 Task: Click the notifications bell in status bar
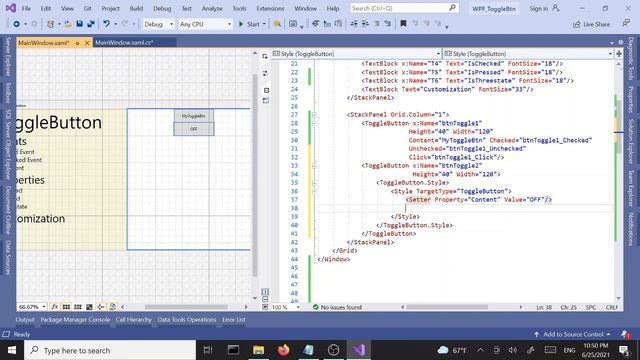(x=625, y=334)
